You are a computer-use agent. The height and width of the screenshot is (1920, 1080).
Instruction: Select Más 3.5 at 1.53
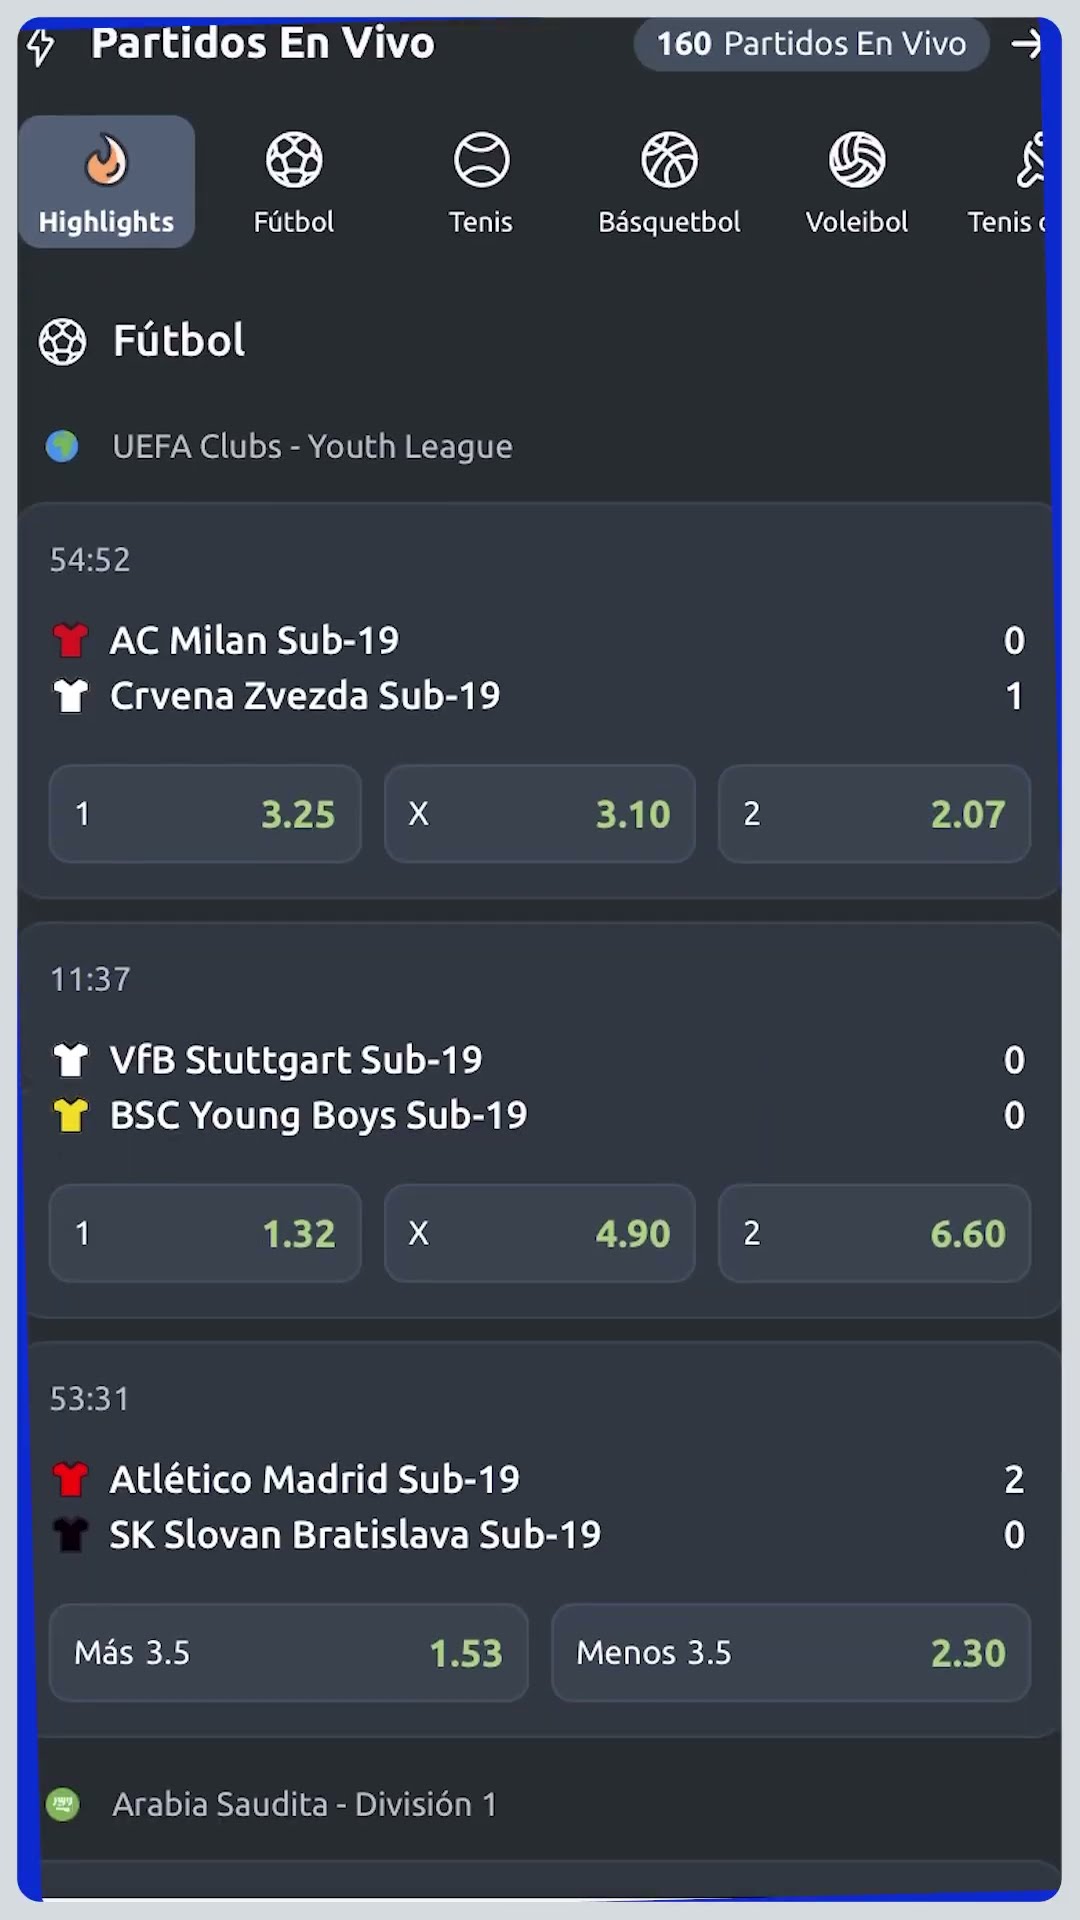click(x=288, y=1653)
